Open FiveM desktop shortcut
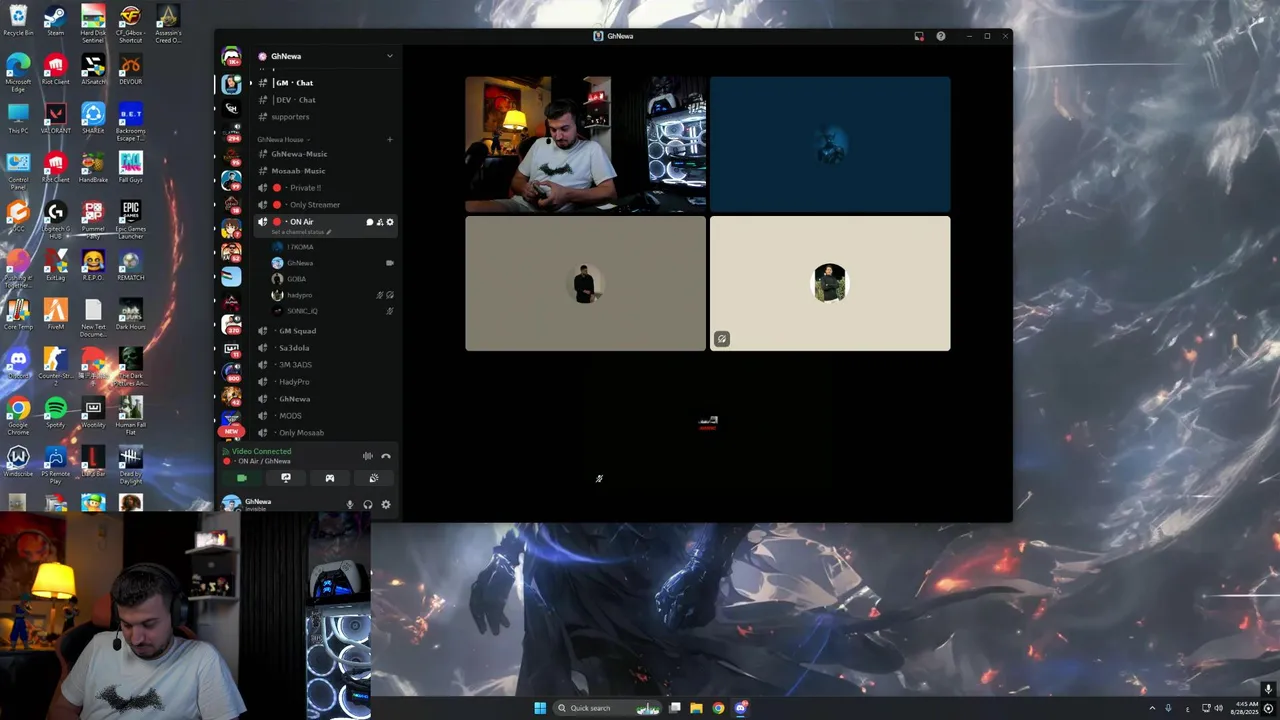Screen dimensions: 1280x720 click(55, 314)
